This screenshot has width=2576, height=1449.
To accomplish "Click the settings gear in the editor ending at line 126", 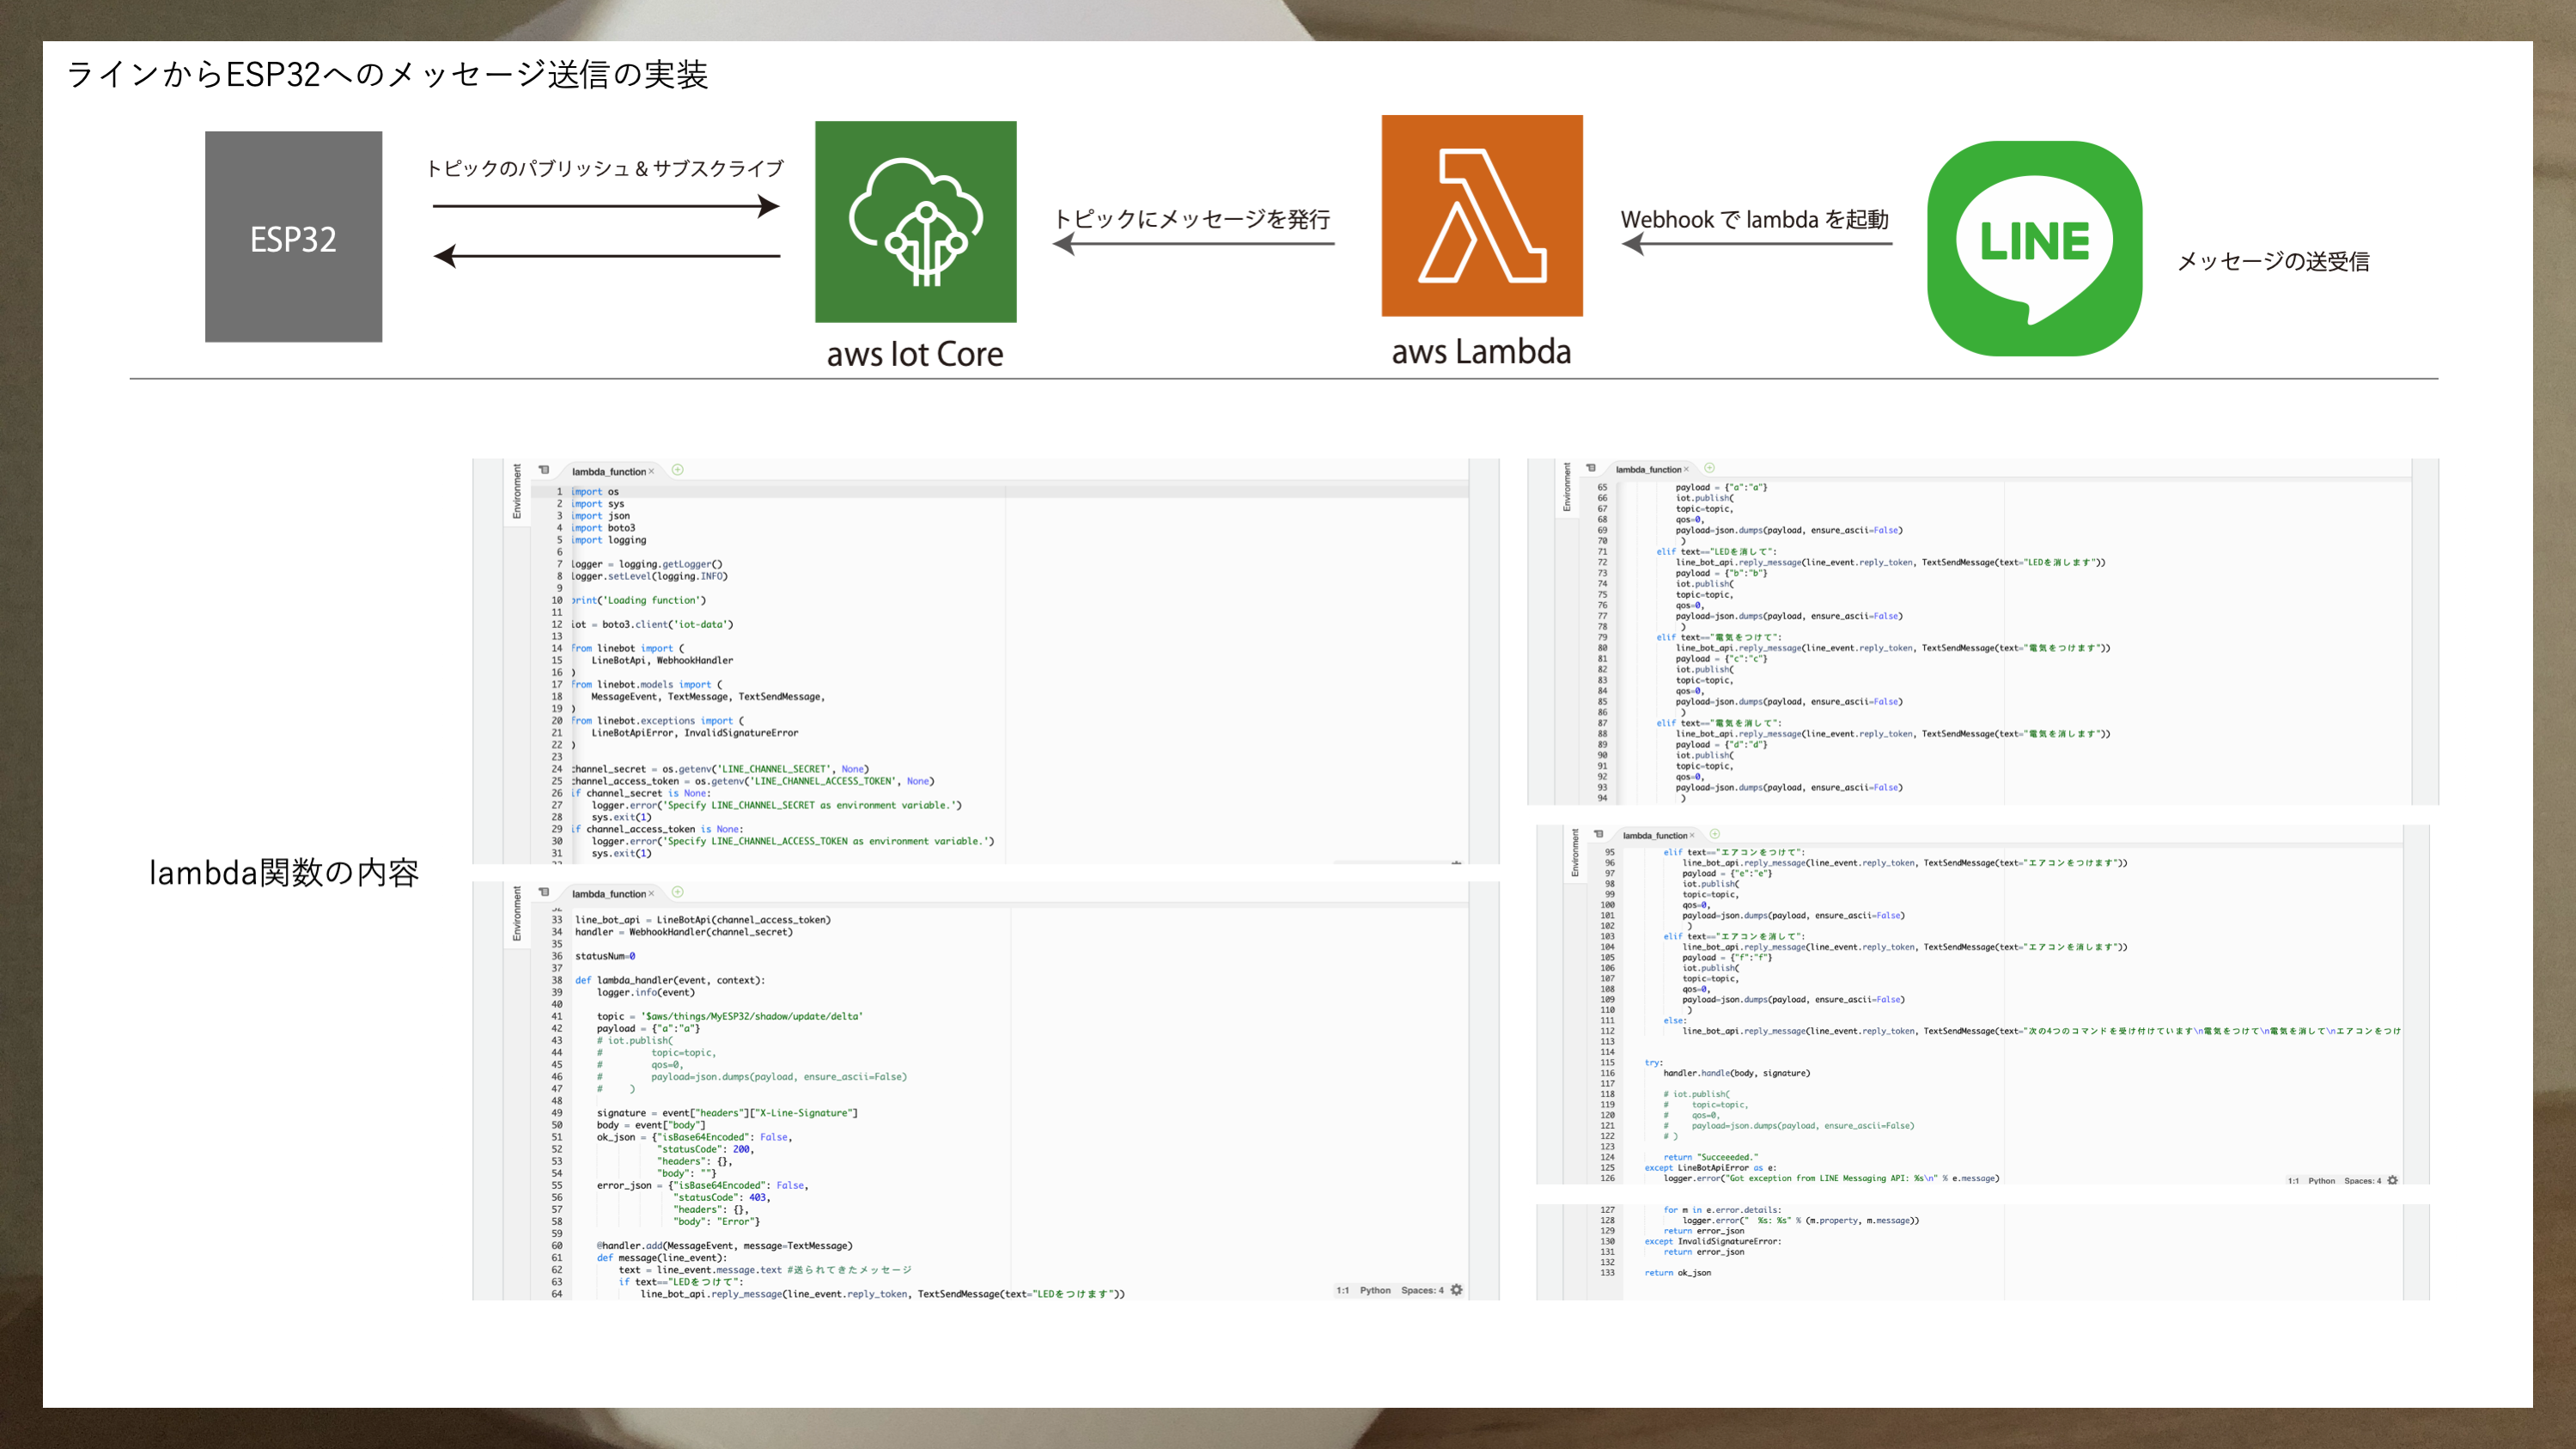I will (x=2392, y=1180).
